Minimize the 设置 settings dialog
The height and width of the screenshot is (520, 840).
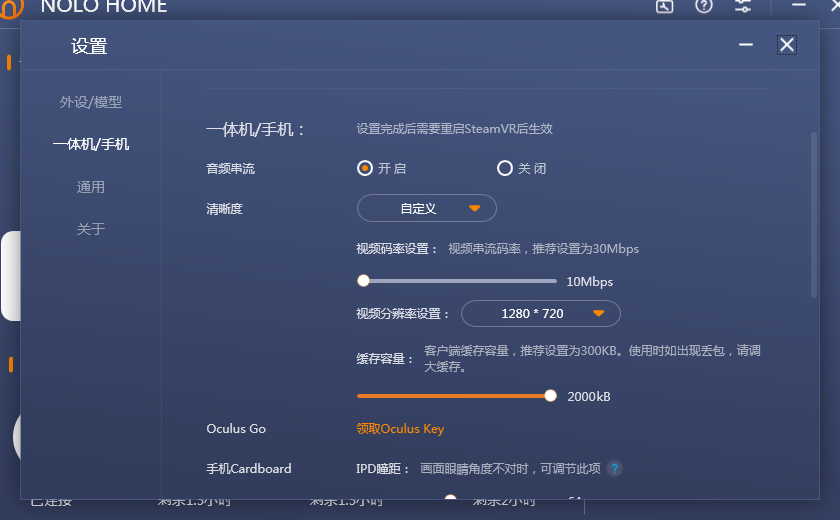tap(745, 45)
